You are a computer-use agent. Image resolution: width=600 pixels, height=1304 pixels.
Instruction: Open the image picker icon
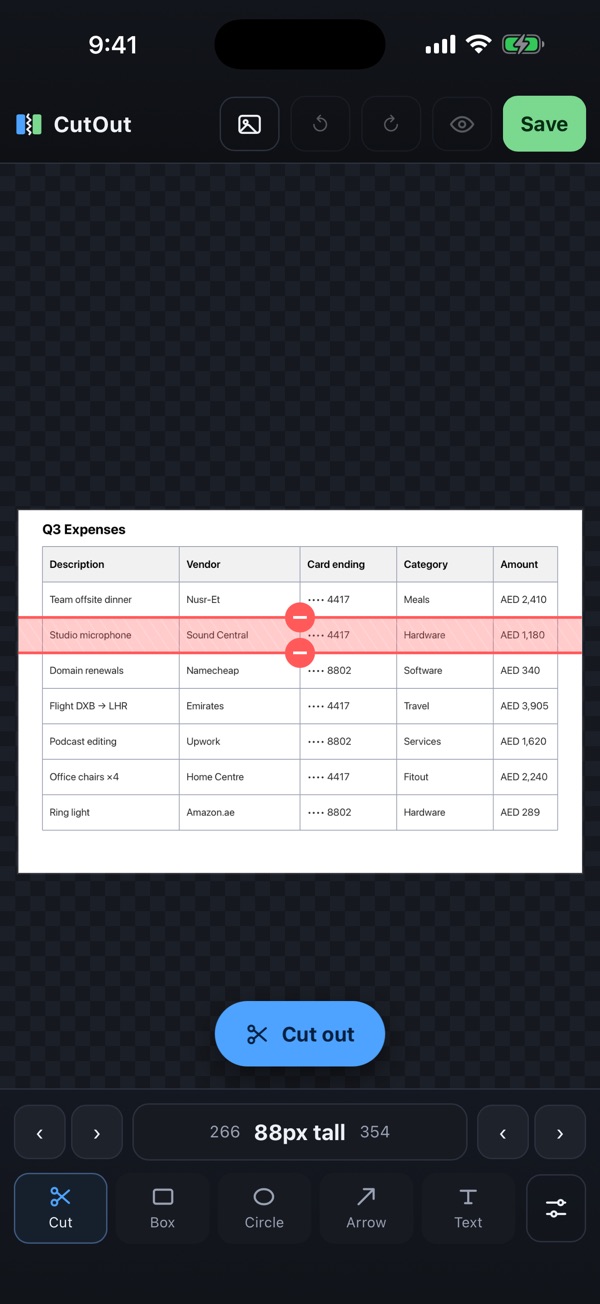(249, 124)
